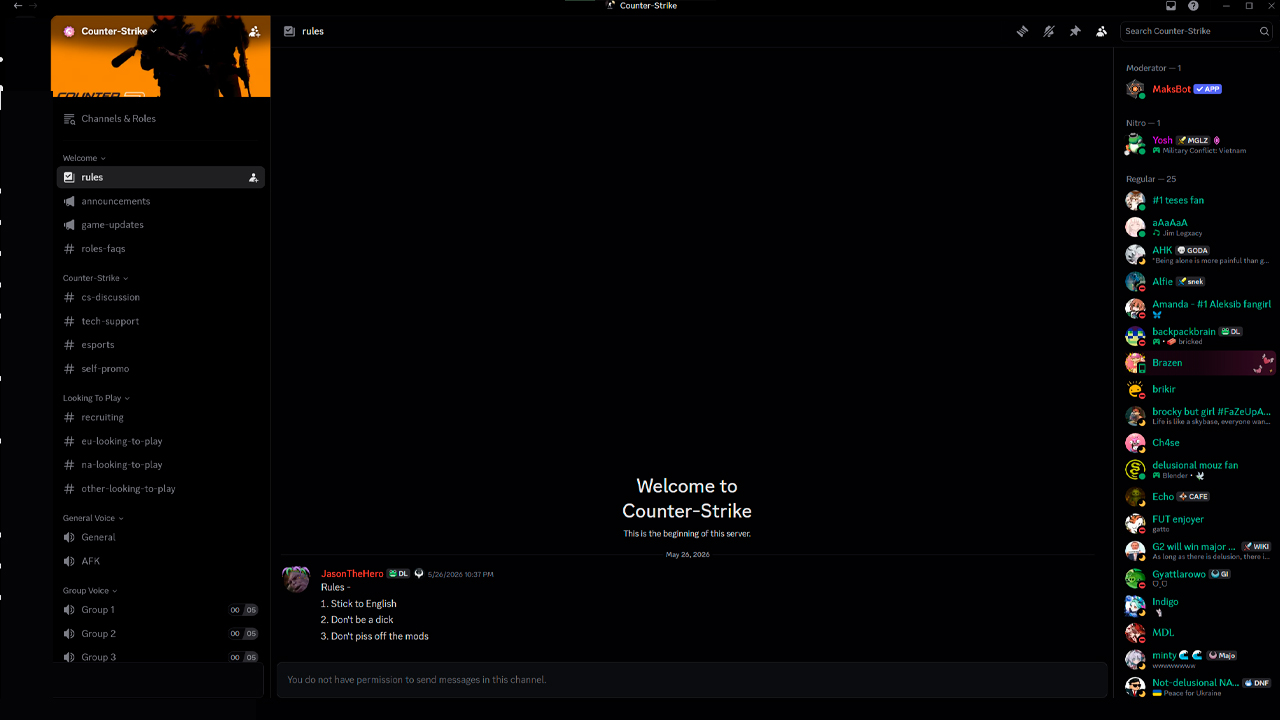The image size is (1280, 720).
Task: Open the recruiting channel
Action: click(x=161, y=417)
